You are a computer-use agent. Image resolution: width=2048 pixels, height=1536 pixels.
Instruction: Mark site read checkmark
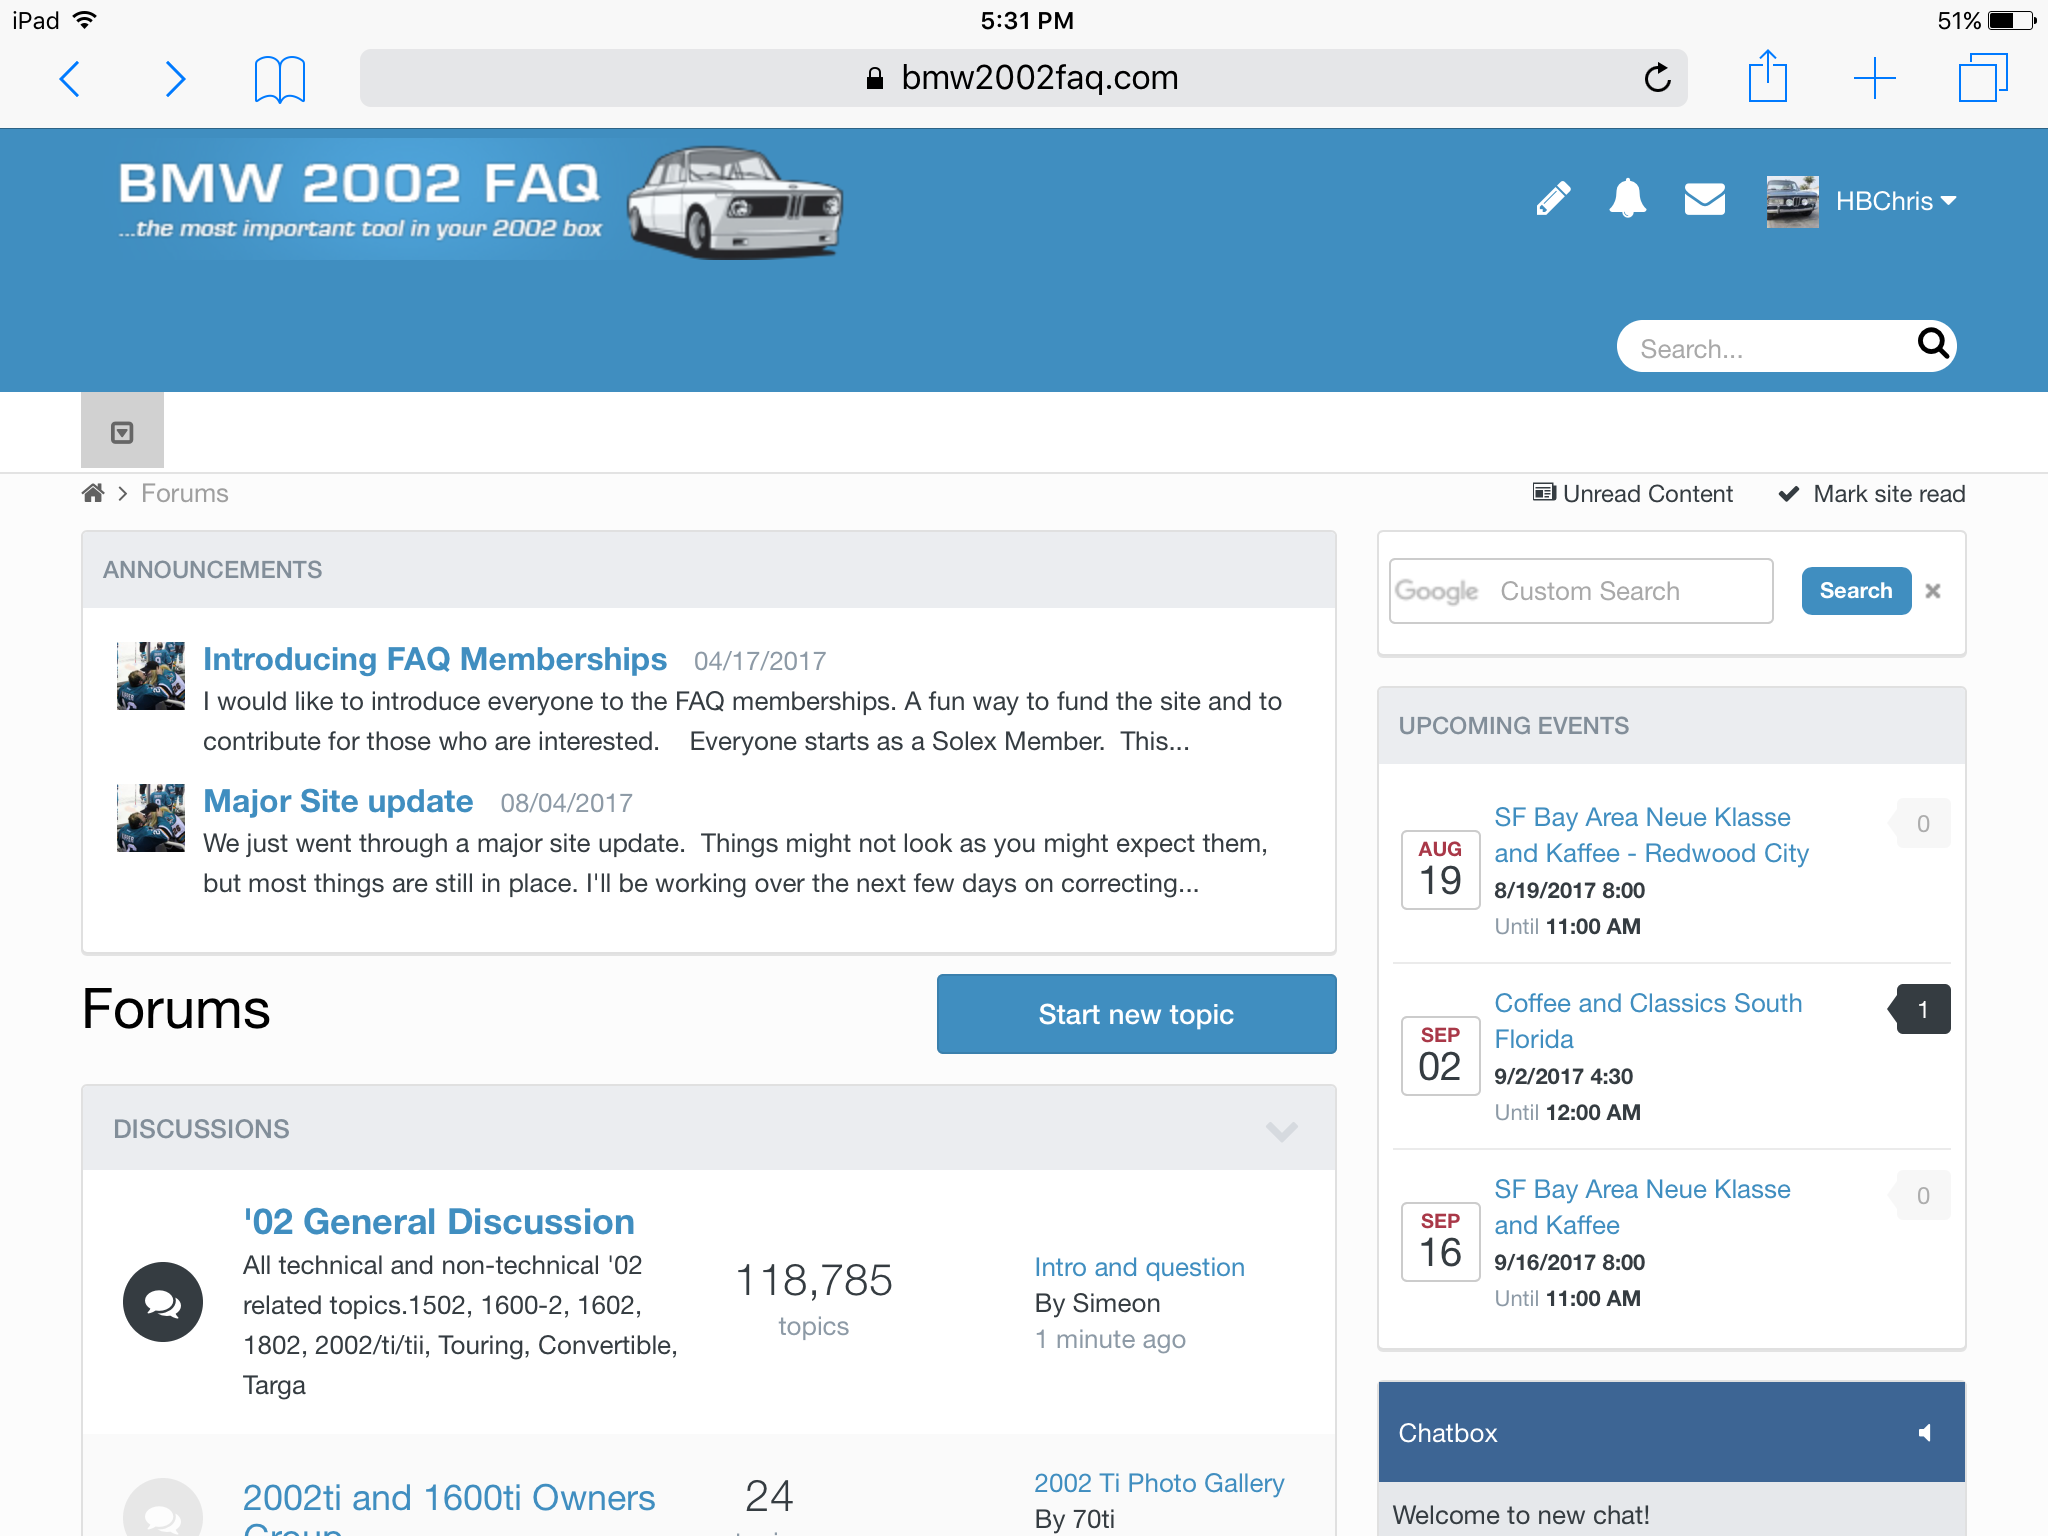coord(1871,494)
